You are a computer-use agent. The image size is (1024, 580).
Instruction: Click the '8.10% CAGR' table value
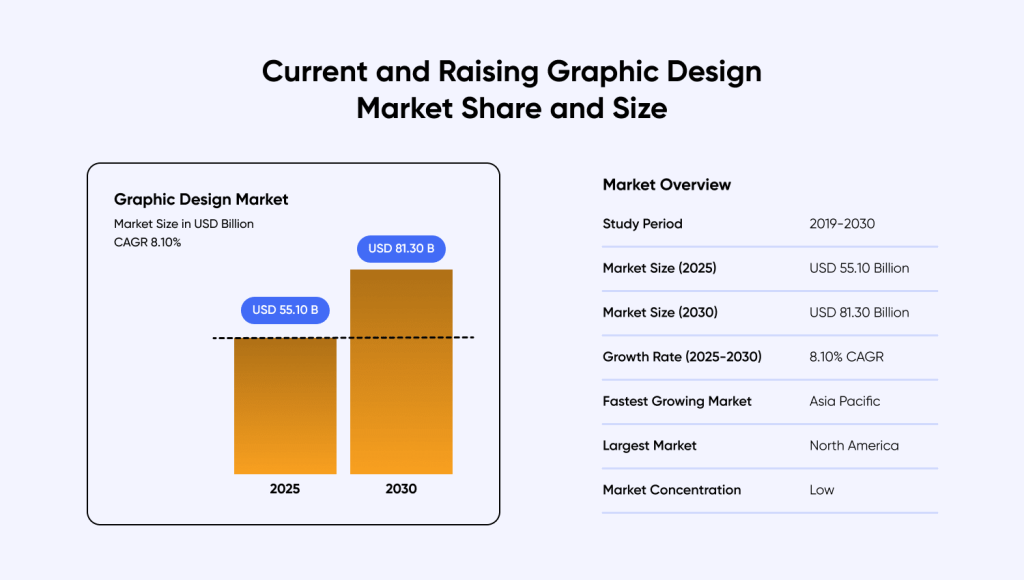coord(846,357)
